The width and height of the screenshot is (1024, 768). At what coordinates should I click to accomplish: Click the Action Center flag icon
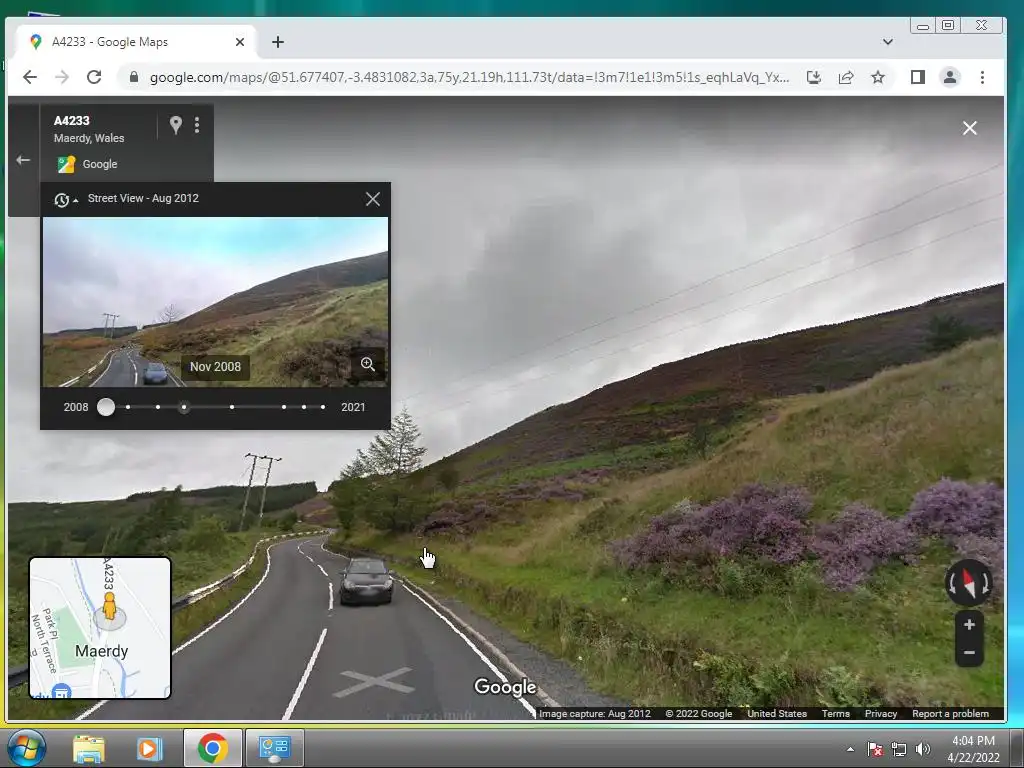875,749
